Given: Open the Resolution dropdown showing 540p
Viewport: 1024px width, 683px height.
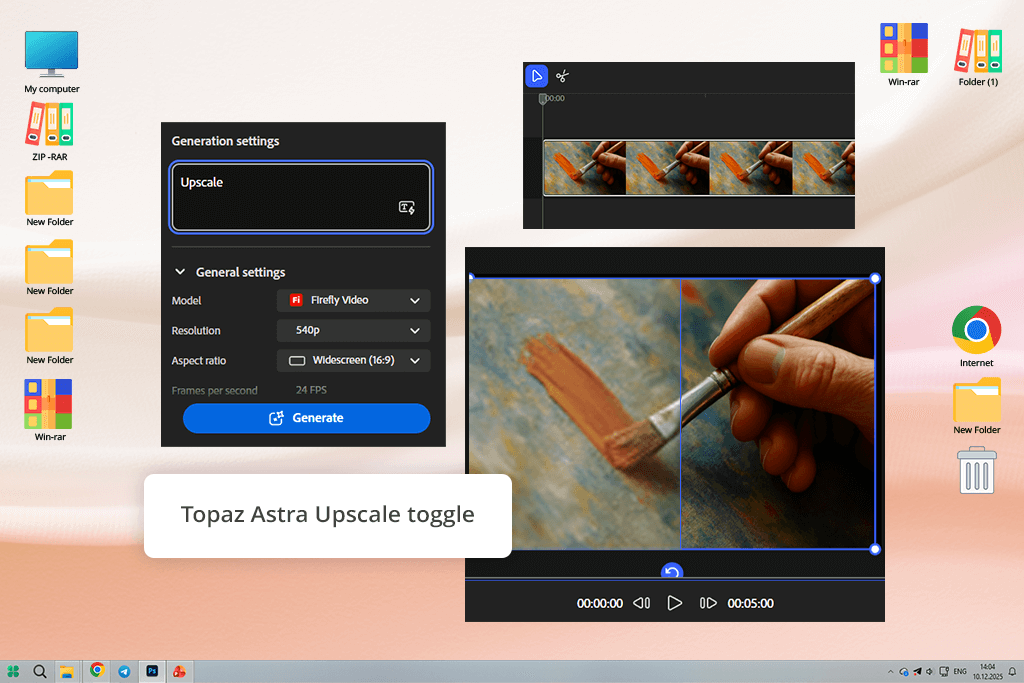Looking at the screenshot, I should click(353, 330).
